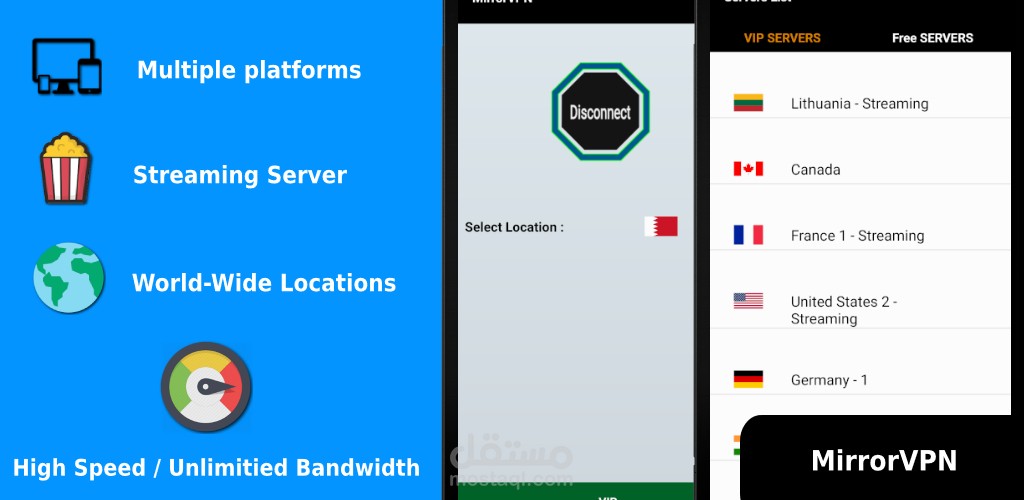Select the Germany flag icon
Viewport: 1024px width, 500px height.
tap(748, 379)
